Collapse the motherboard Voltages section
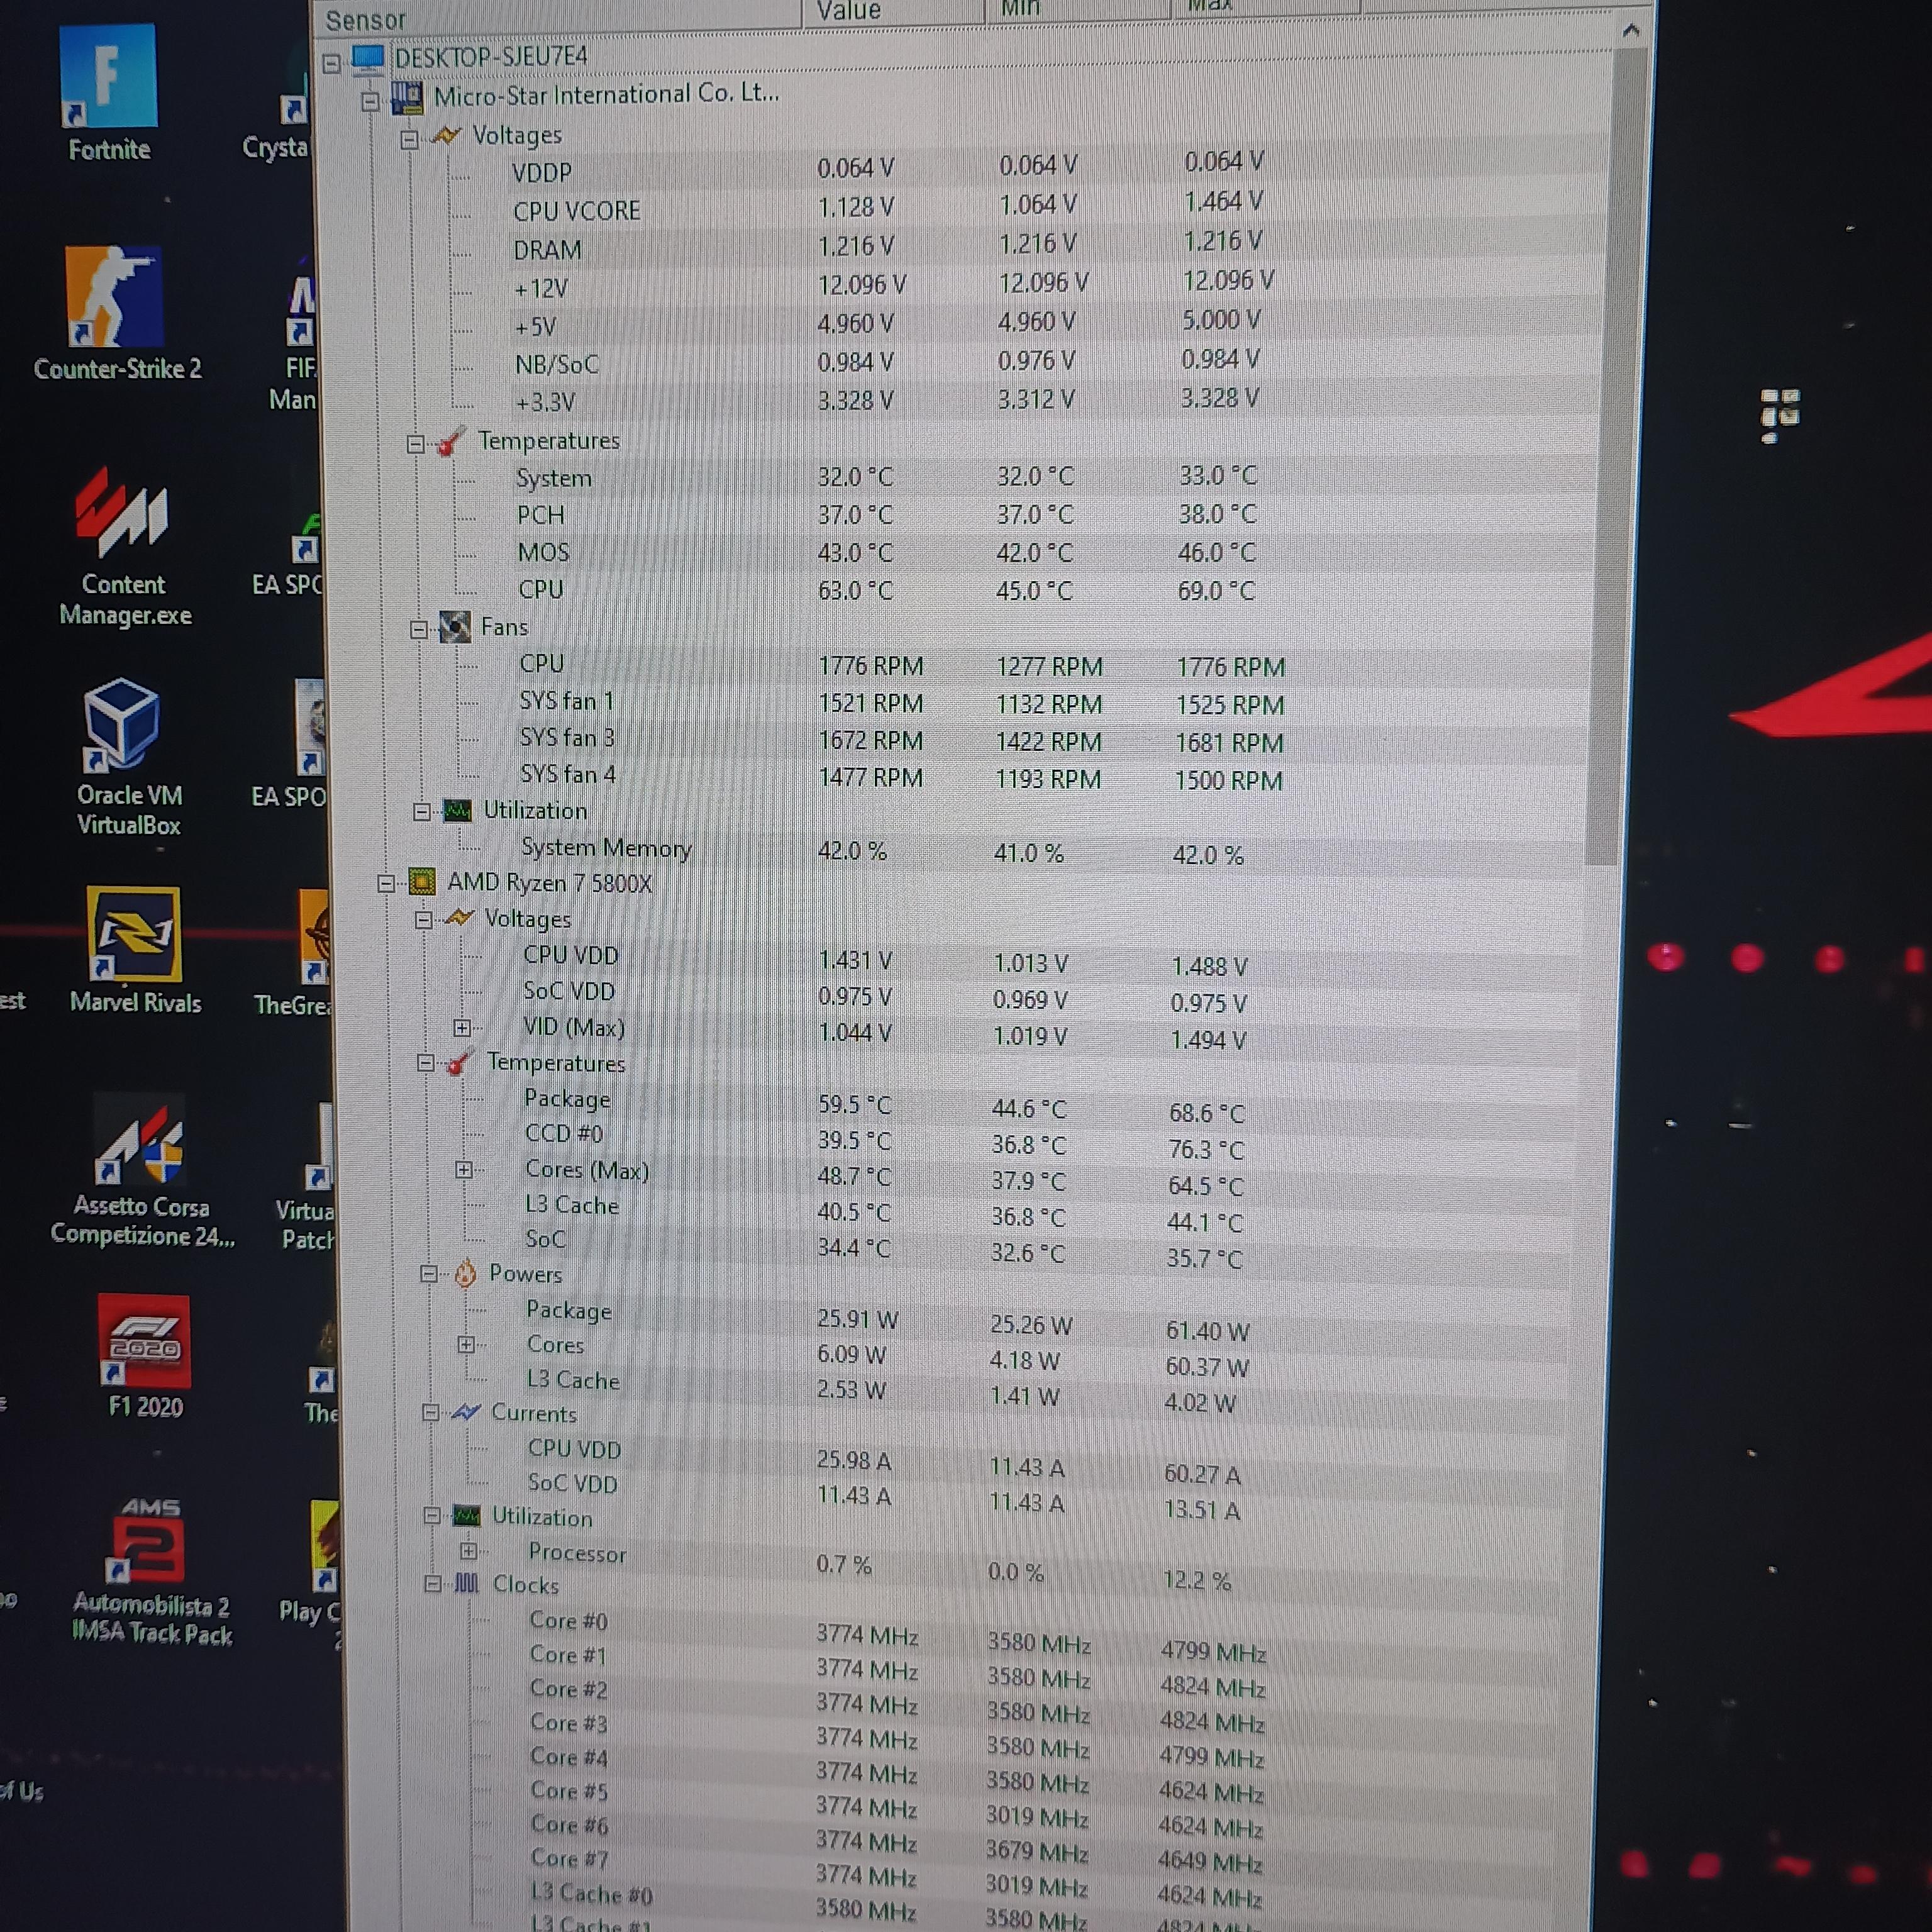The image size is (1932, 1932). point(409,140)
